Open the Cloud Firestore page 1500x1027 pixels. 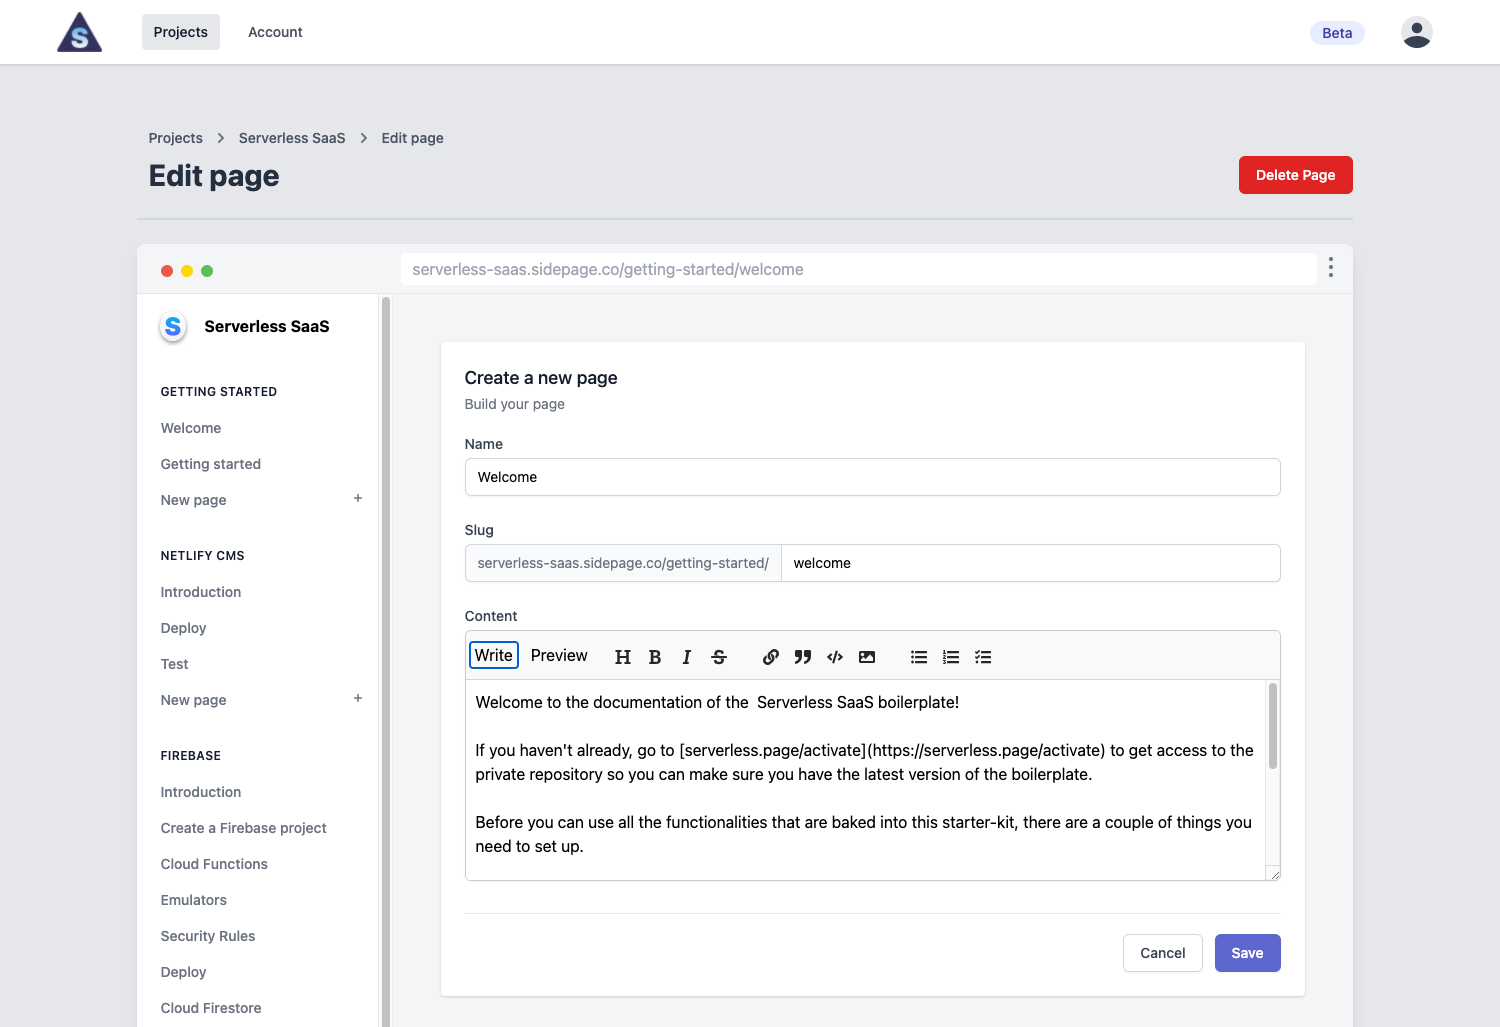[211, 1008]
